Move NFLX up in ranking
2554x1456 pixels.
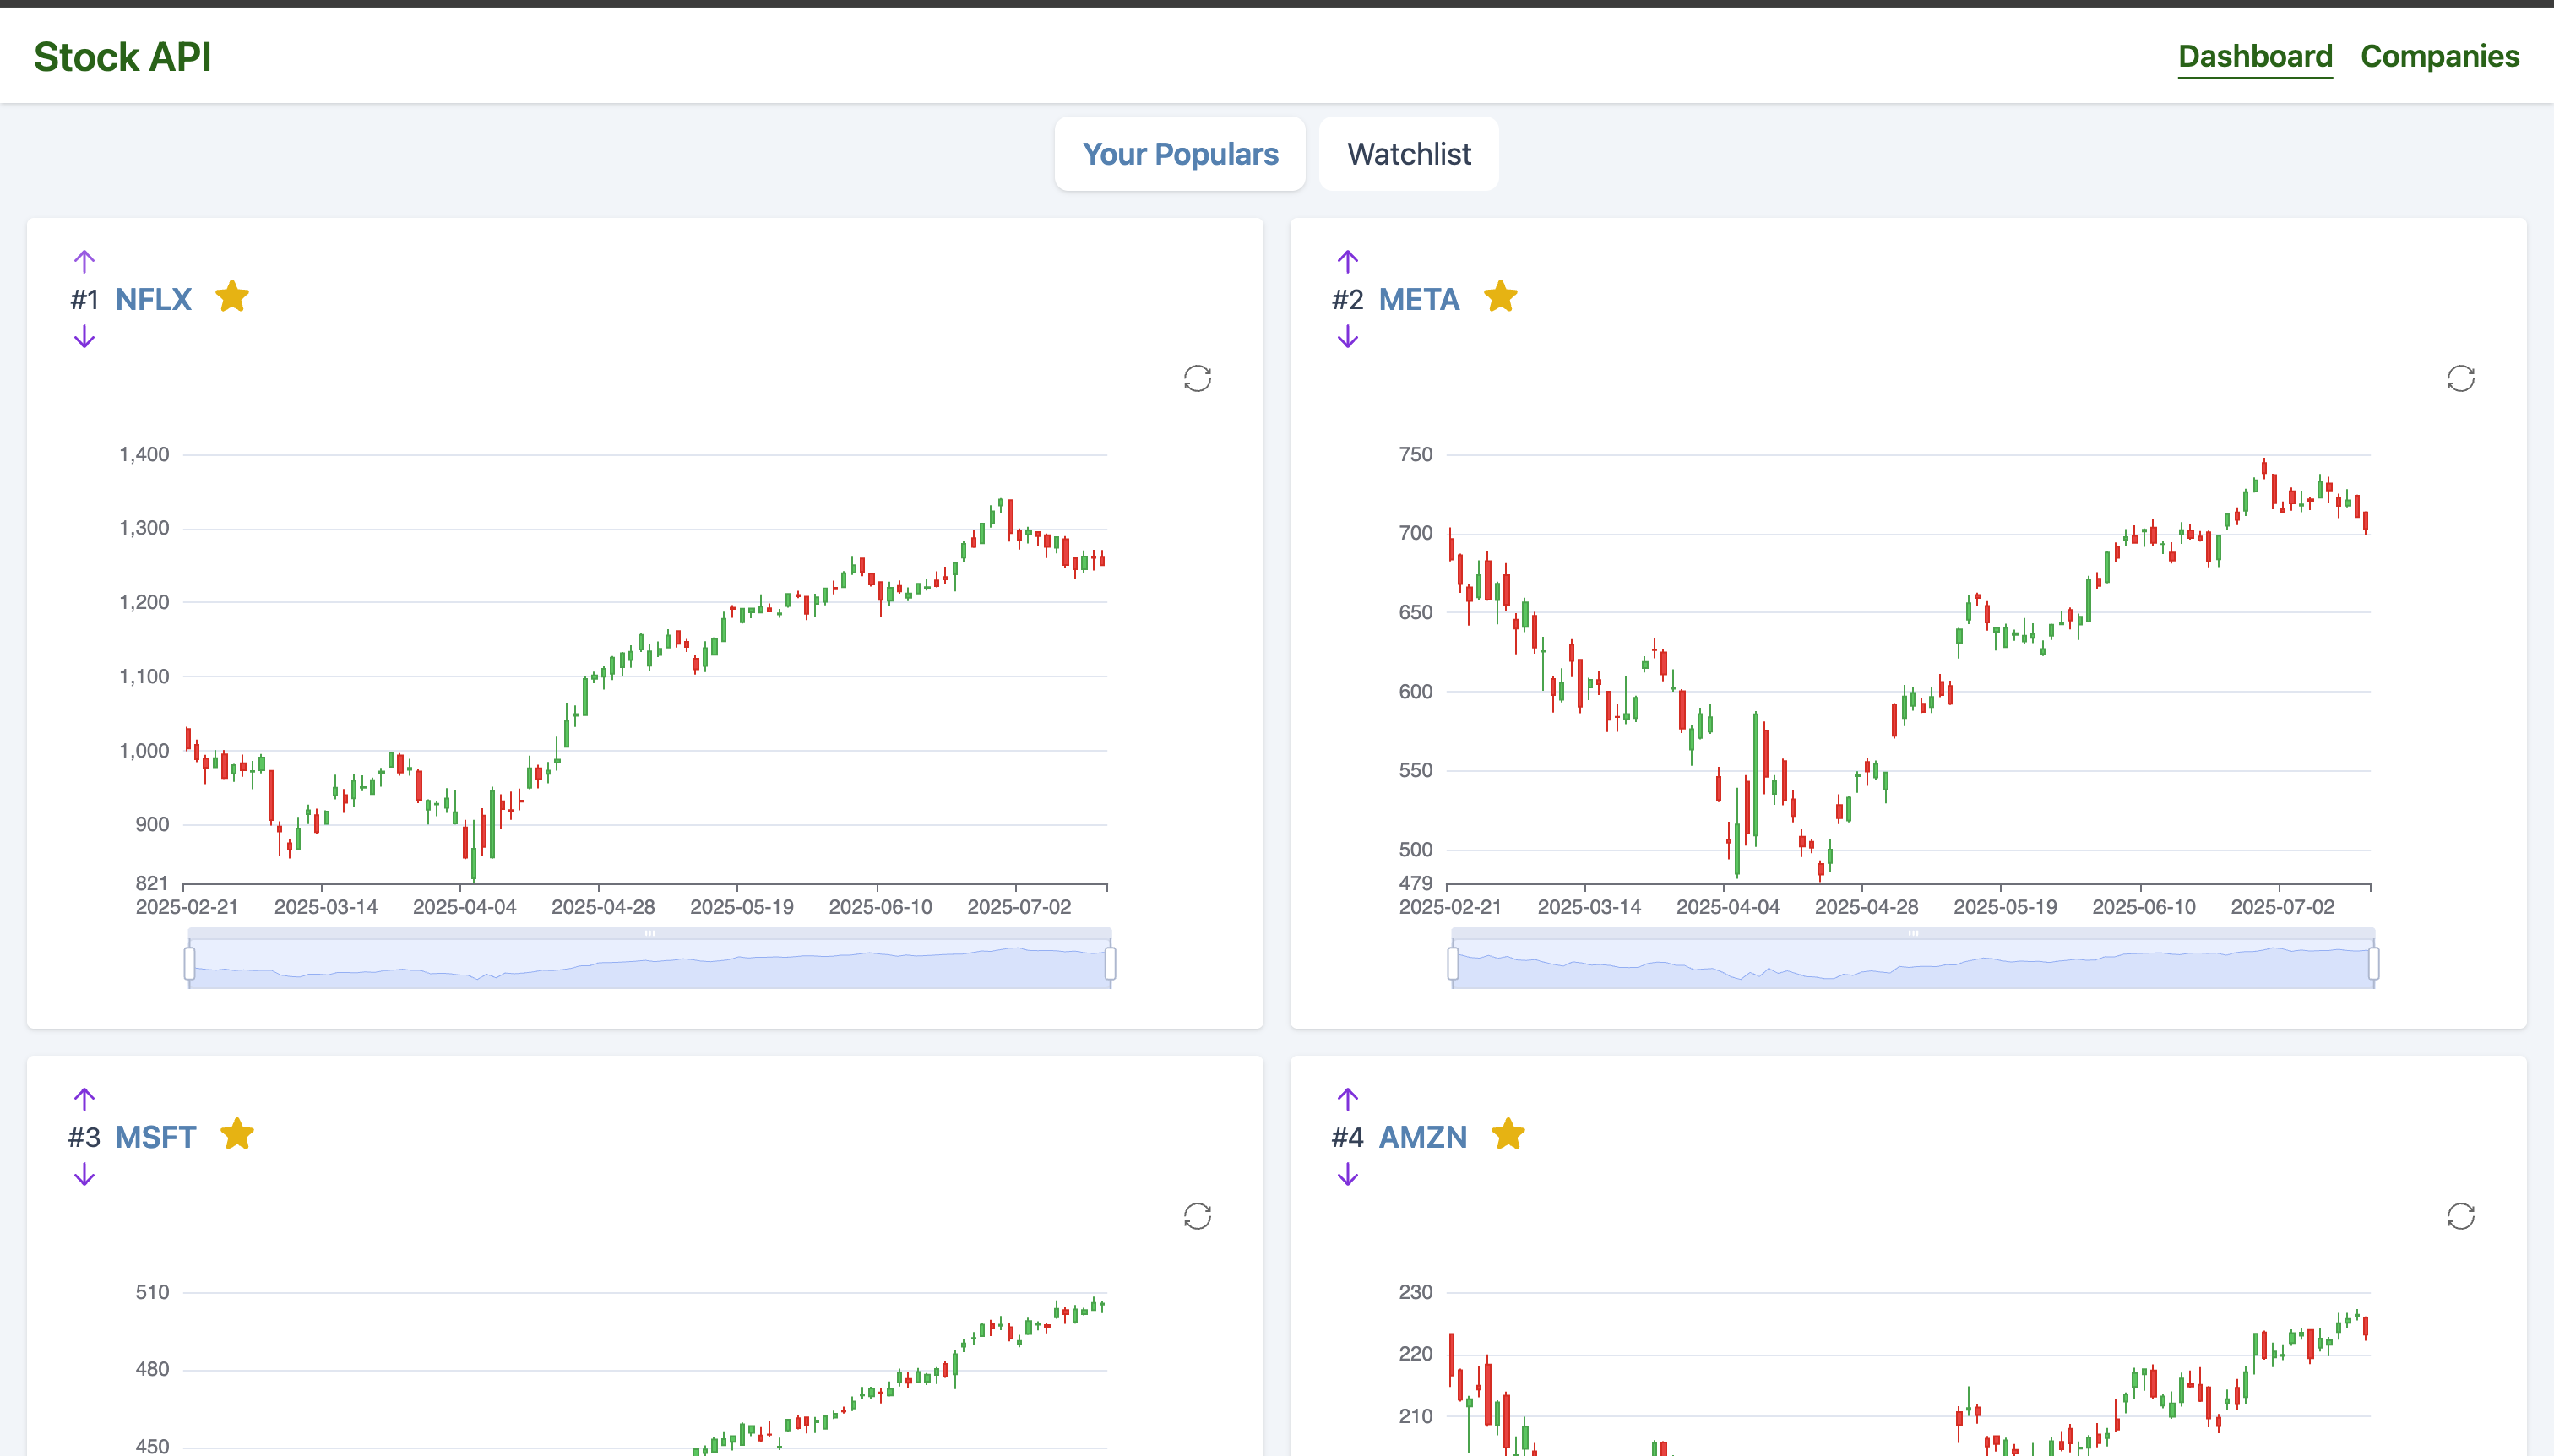pos(84,261)
